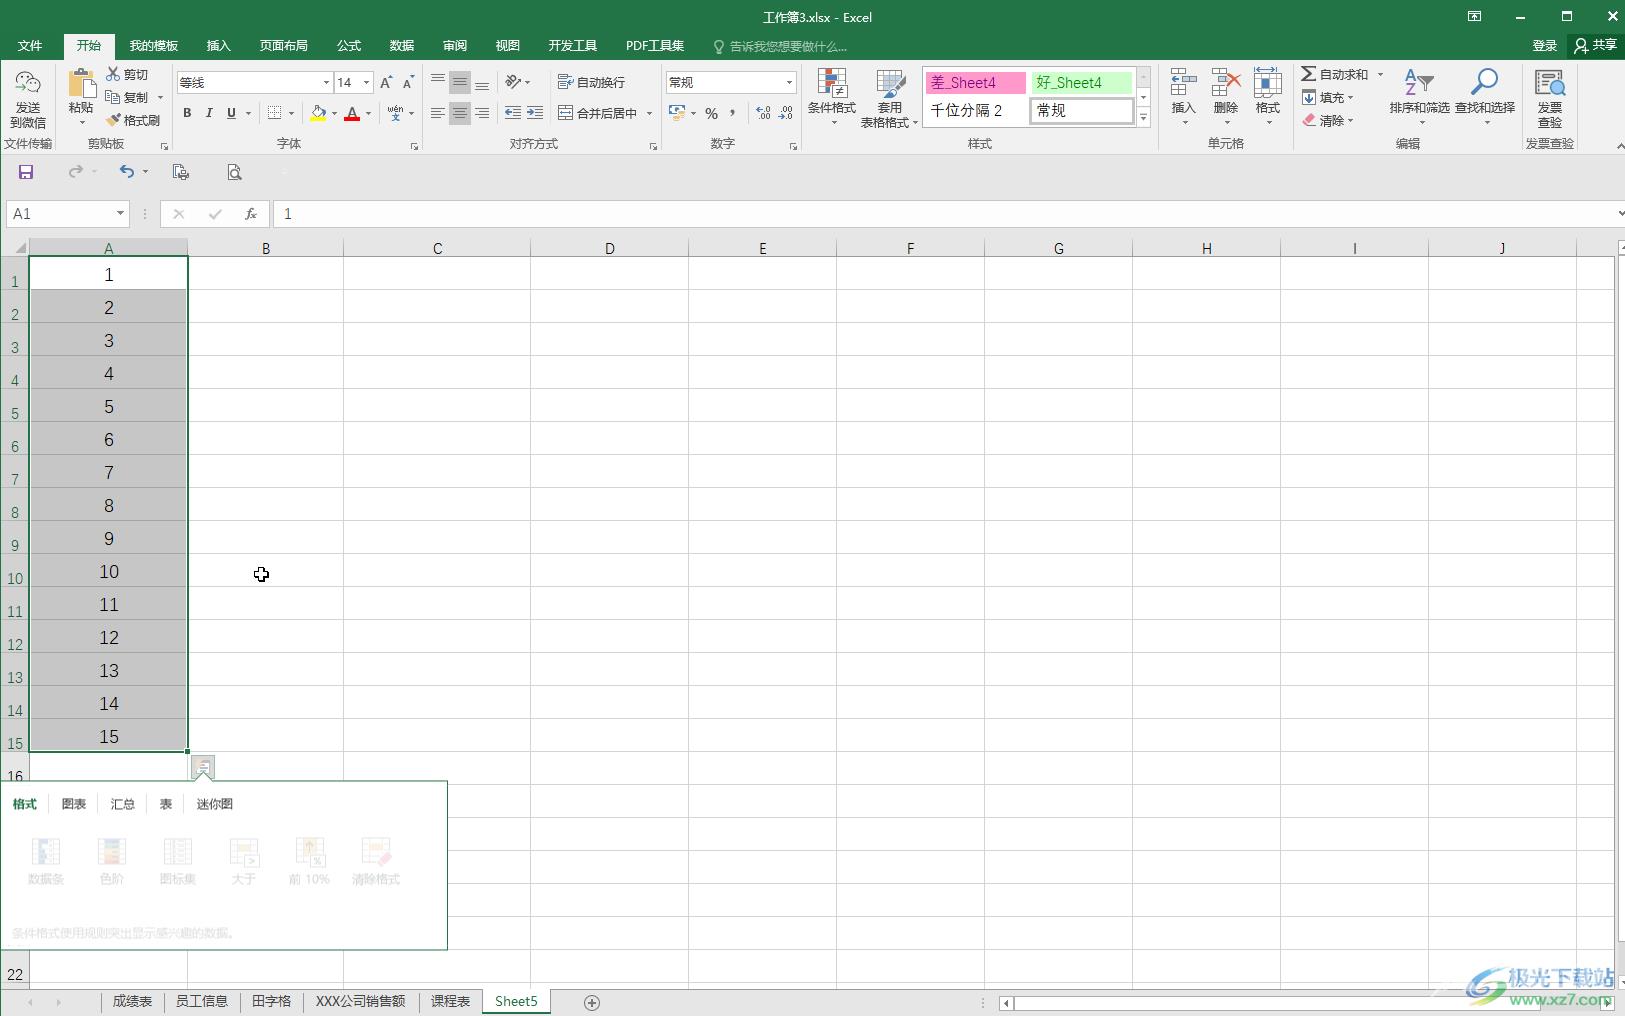Toggle center horizontal alignment
The image size is (1625, 1016).
[460, 113]
